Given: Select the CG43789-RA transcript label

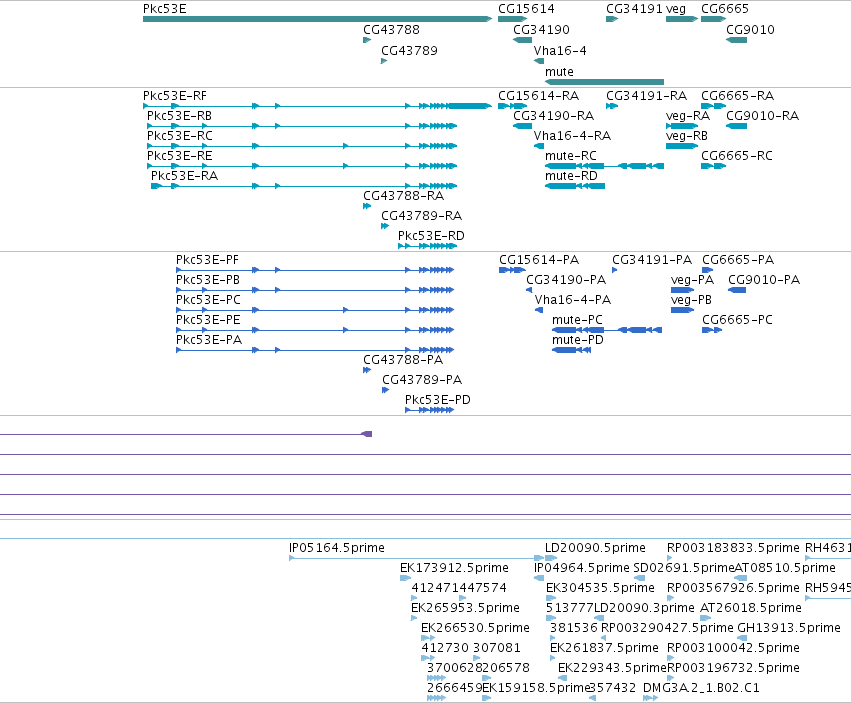Looking at the screenshot, I should pyautogui.click(x=421, y=216).
